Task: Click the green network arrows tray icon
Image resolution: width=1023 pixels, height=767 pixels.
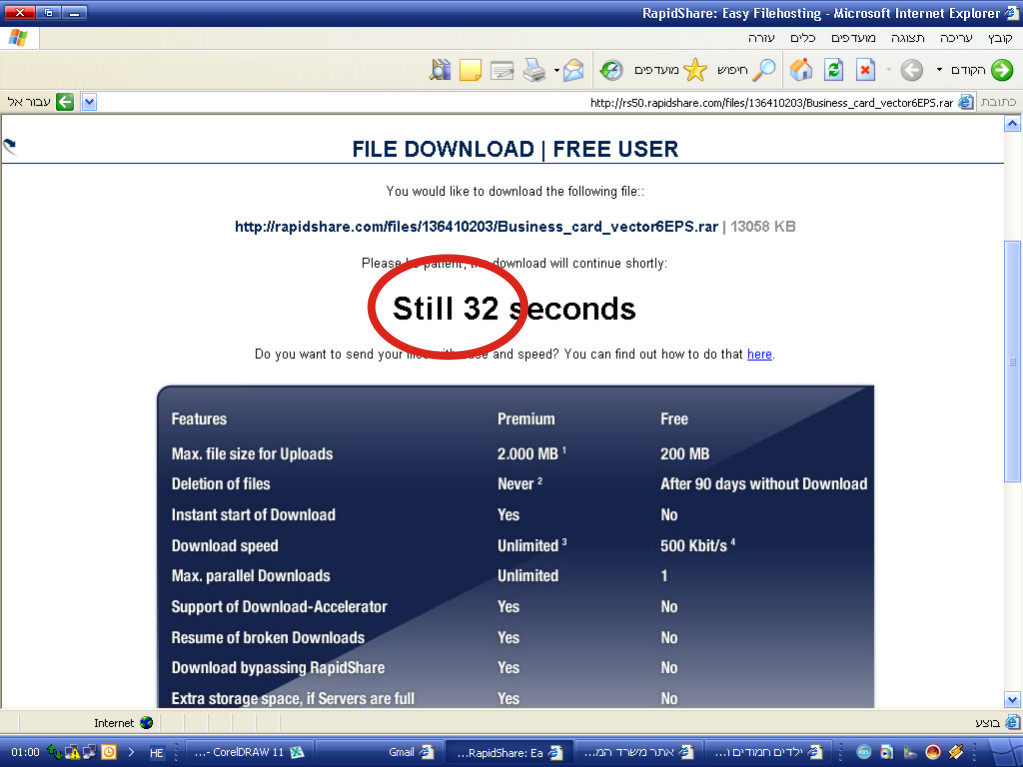Action: [55, 752]
